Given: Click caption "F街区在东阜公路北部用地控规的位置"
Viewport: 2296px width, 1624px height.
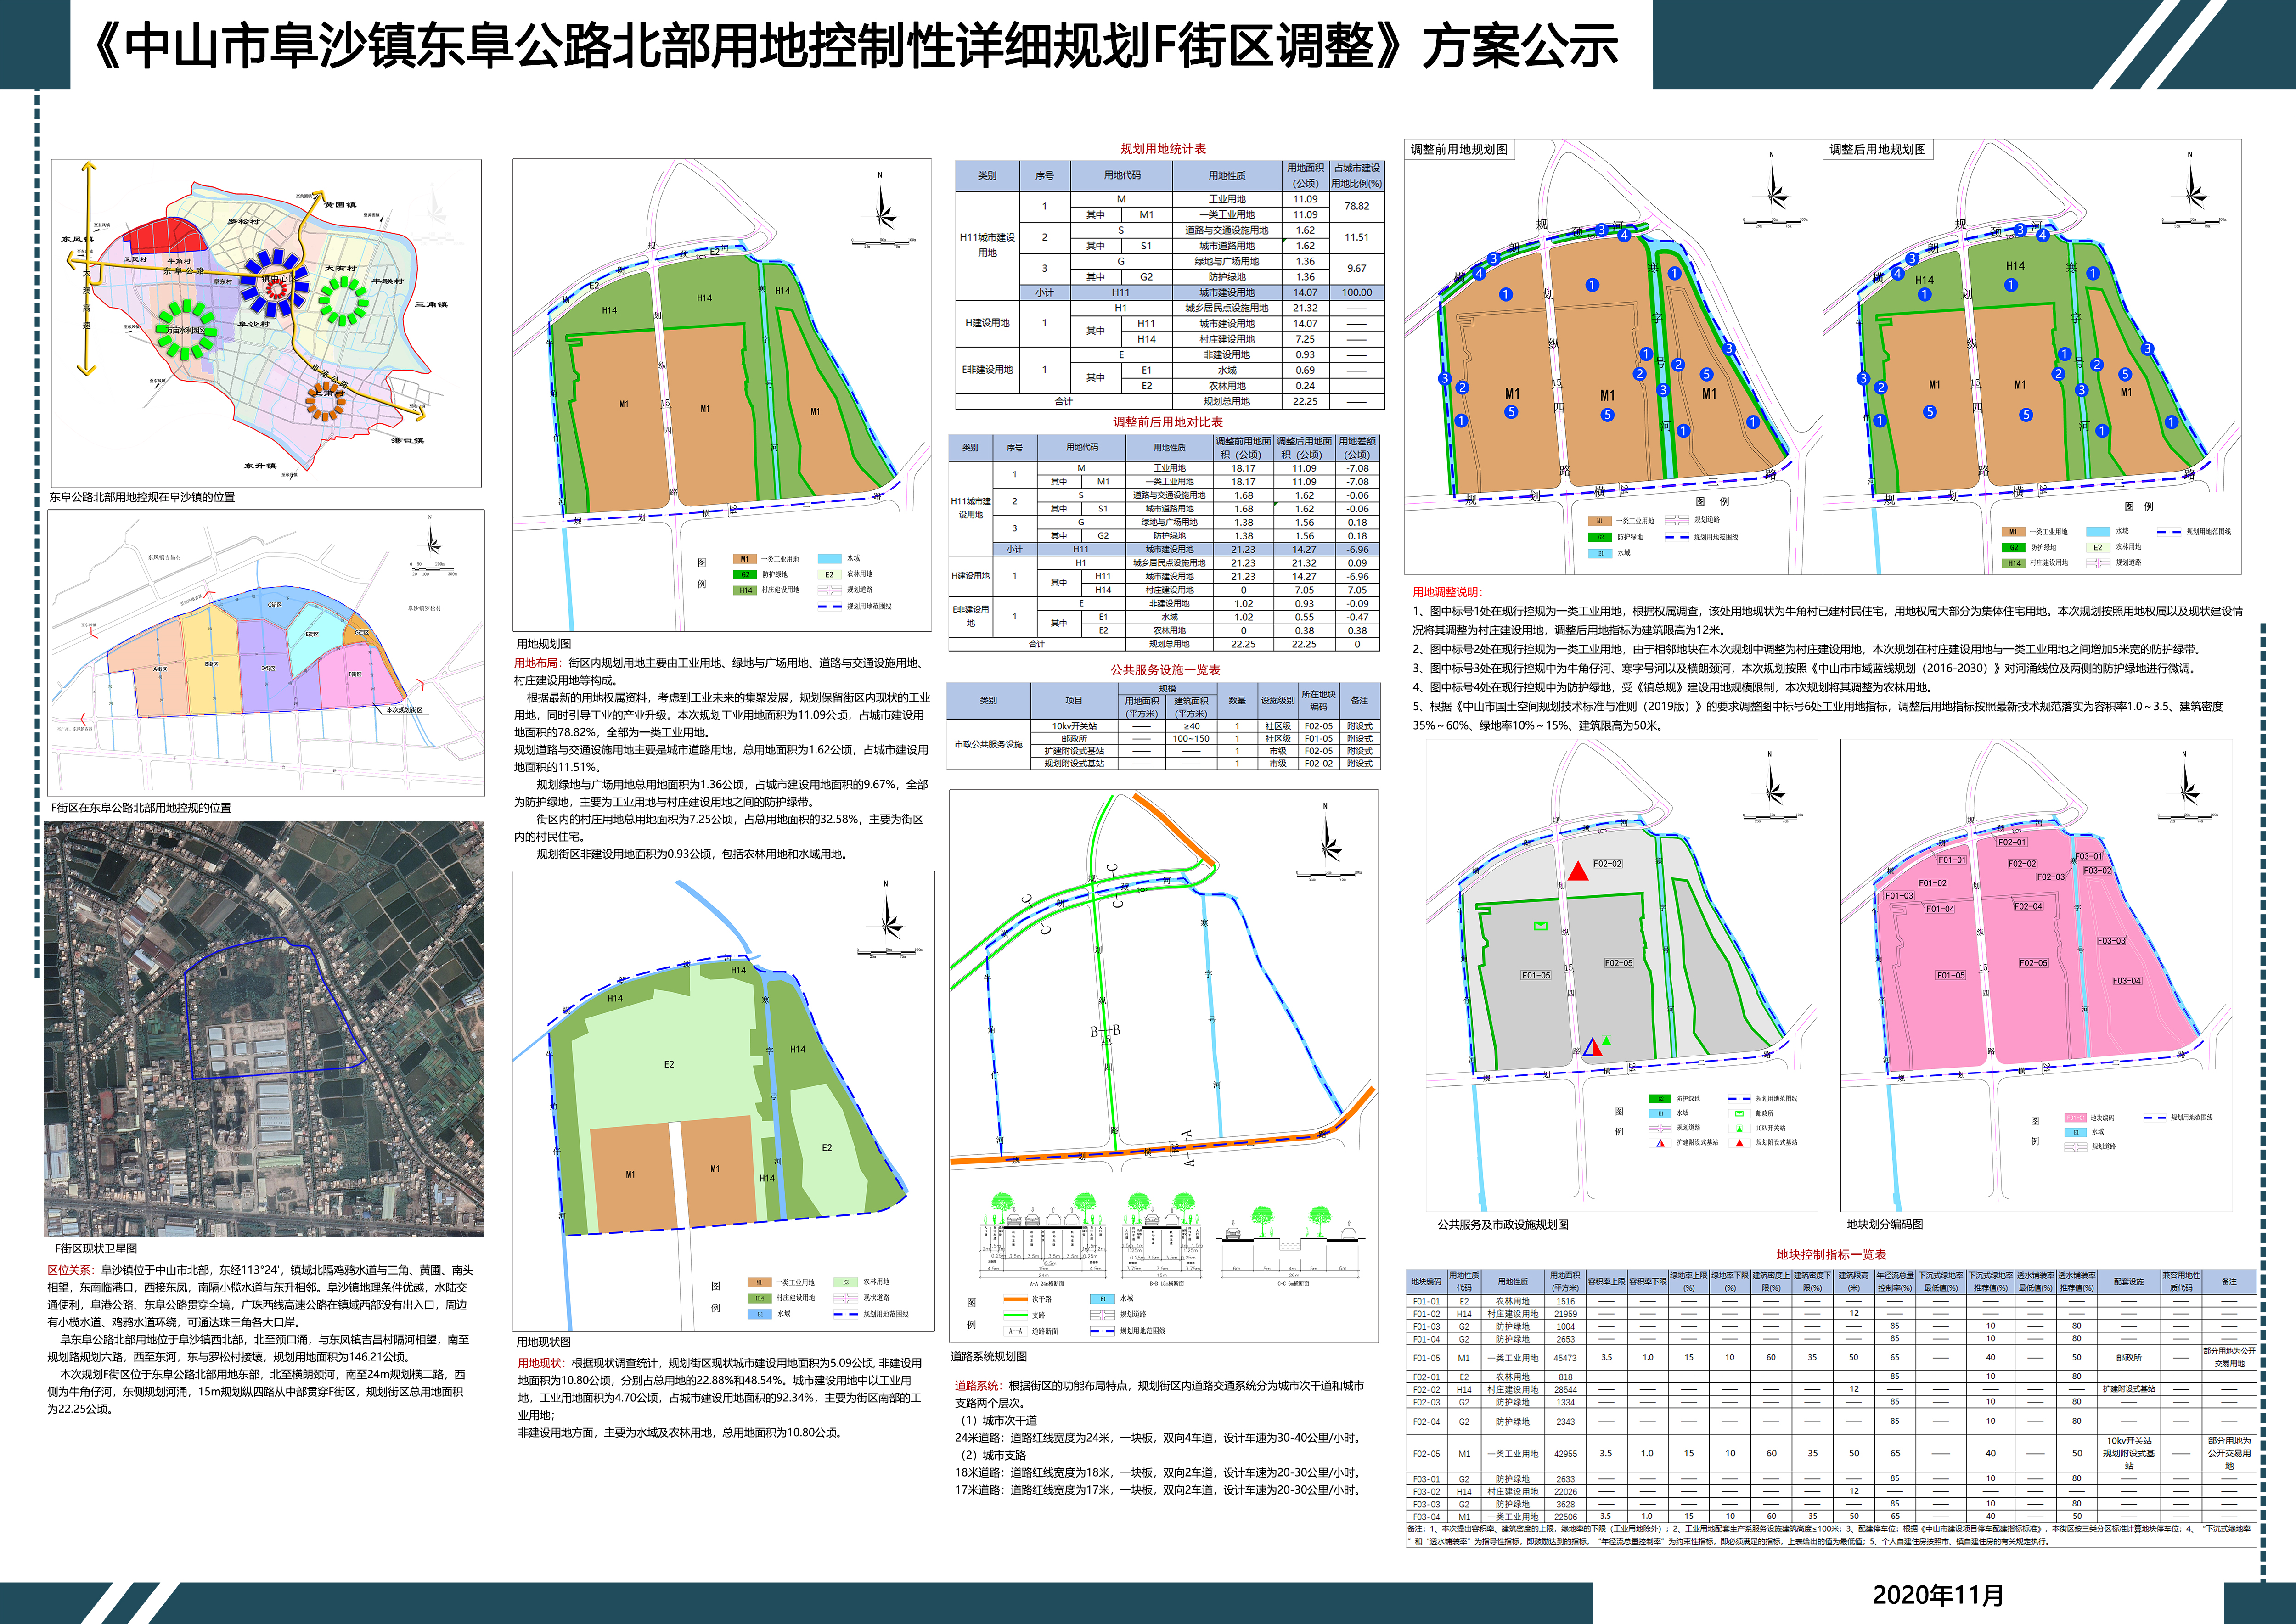Looking at the screenshot, I should click(x=141, y=808).
